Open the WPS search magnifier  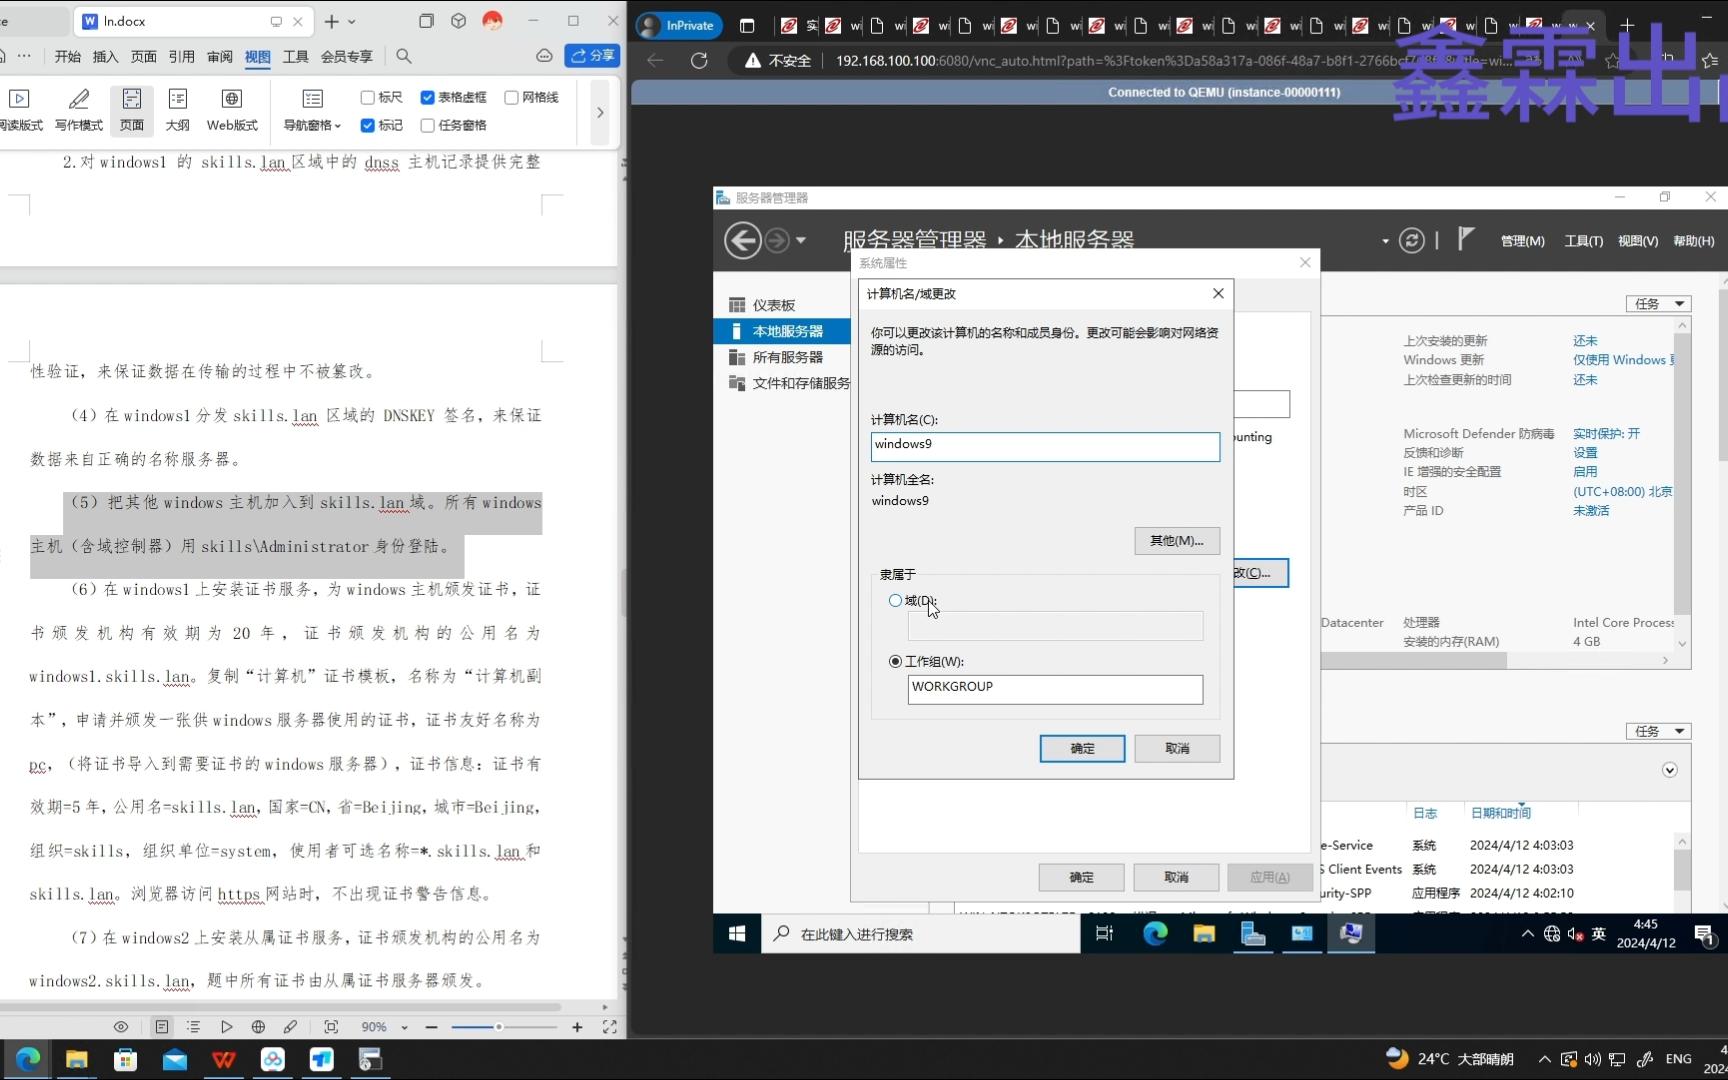click(x=404, y=56)
